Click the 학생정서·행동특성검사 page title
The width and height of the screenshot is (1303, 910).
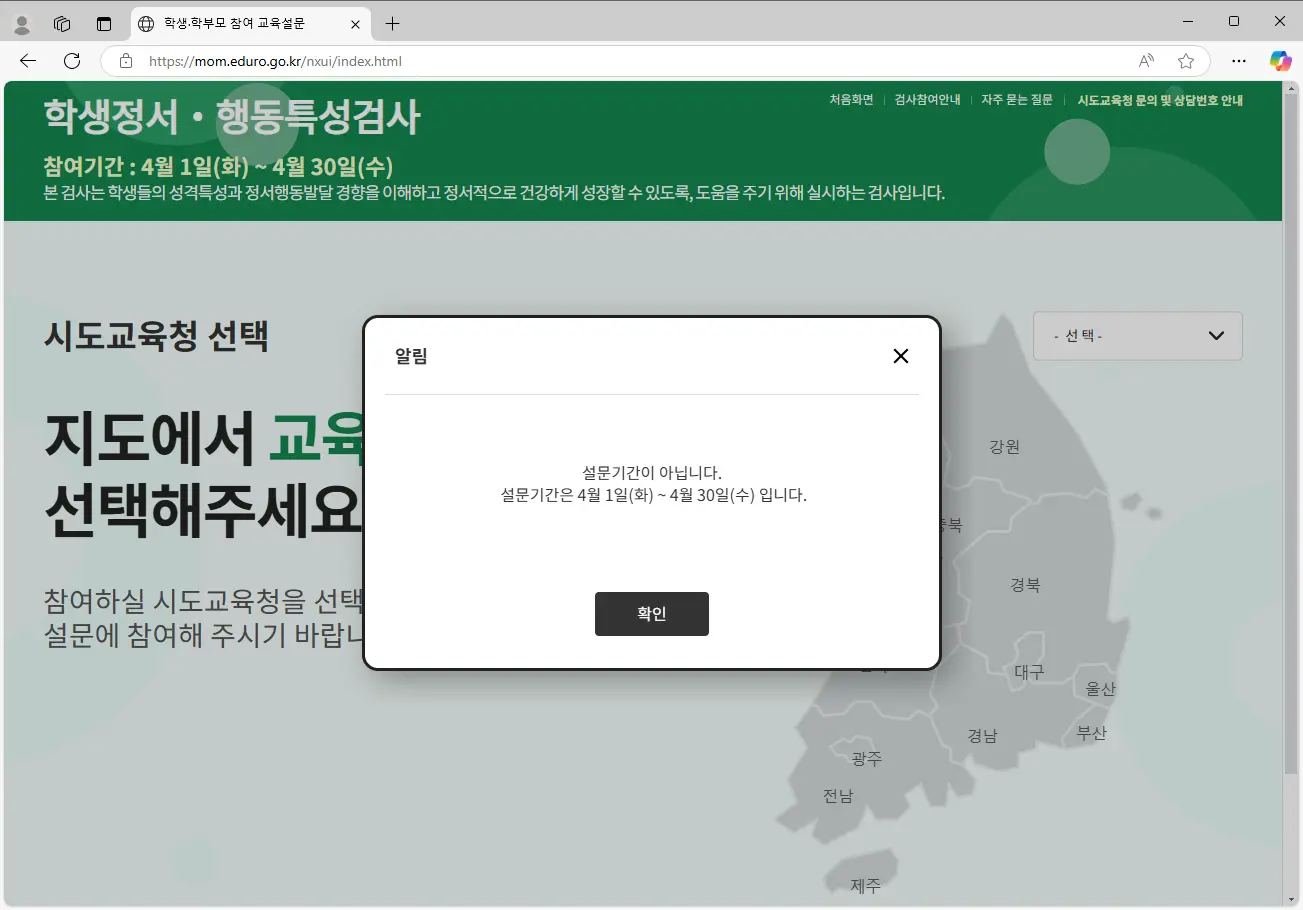tap(232, 118)
